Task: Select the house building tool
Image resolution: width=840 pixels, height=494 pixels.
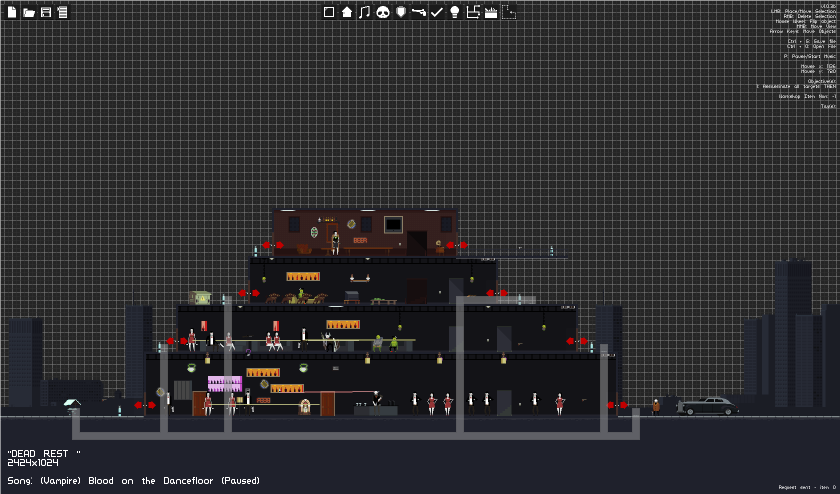Action: coord(347,12)
